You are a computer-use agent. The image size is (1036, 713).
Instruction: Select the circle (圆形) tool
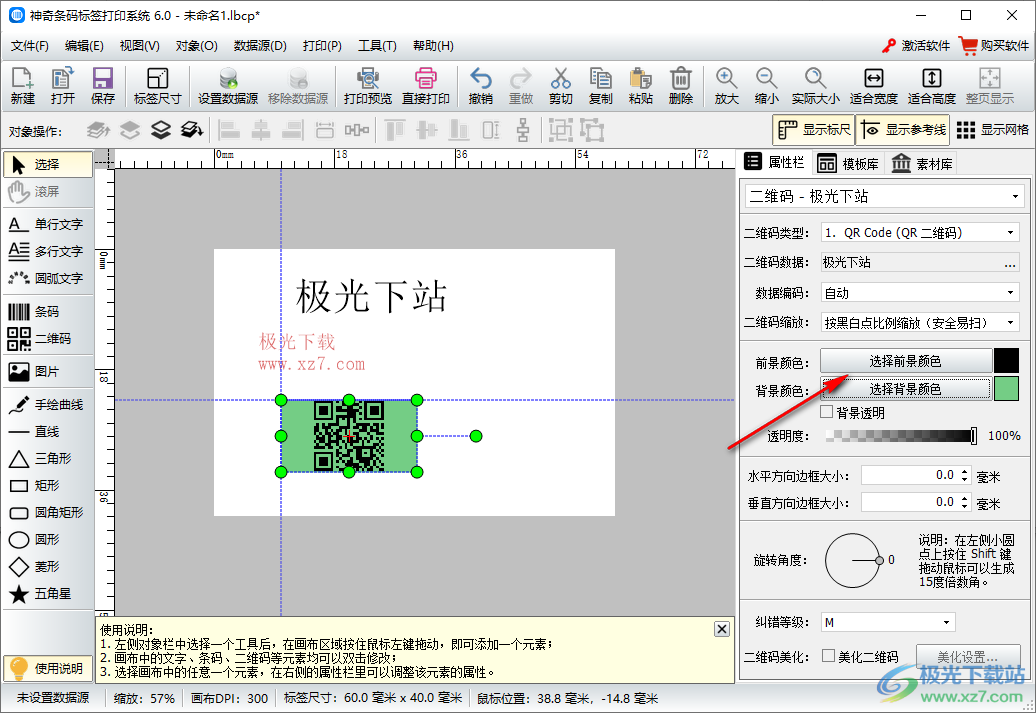48,539
